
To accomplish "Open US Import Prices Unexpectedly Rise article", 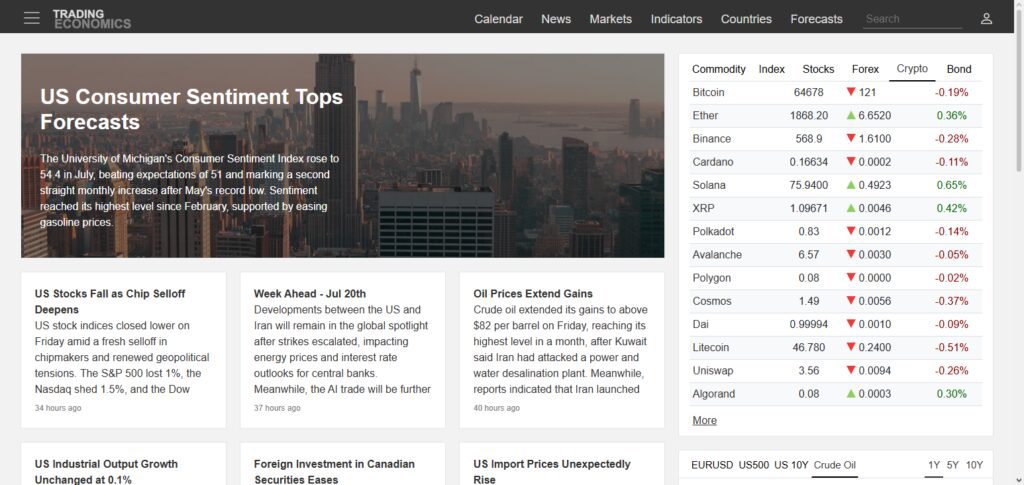I will coord(552,471).
